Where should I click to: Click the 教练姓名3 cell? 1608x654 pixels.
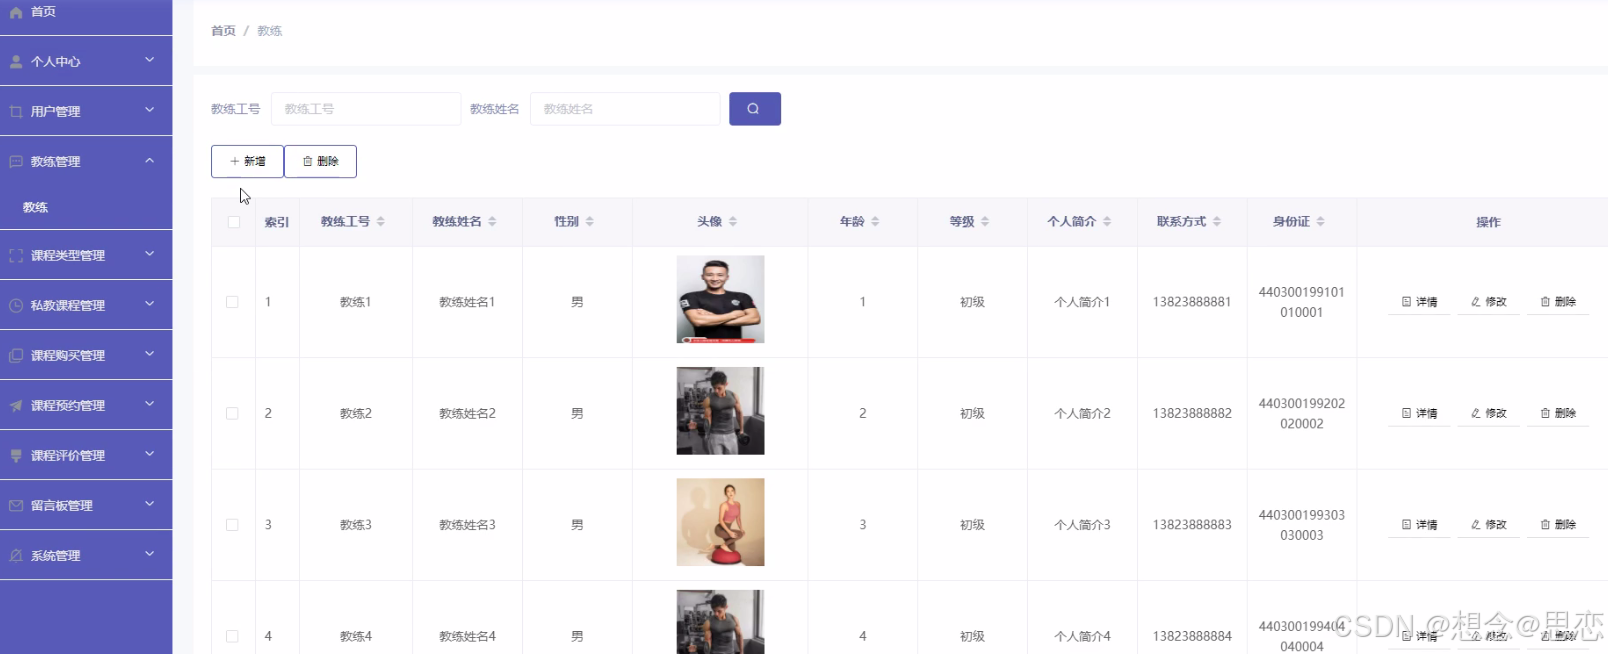pyautogui.click(x=467, y=525)
